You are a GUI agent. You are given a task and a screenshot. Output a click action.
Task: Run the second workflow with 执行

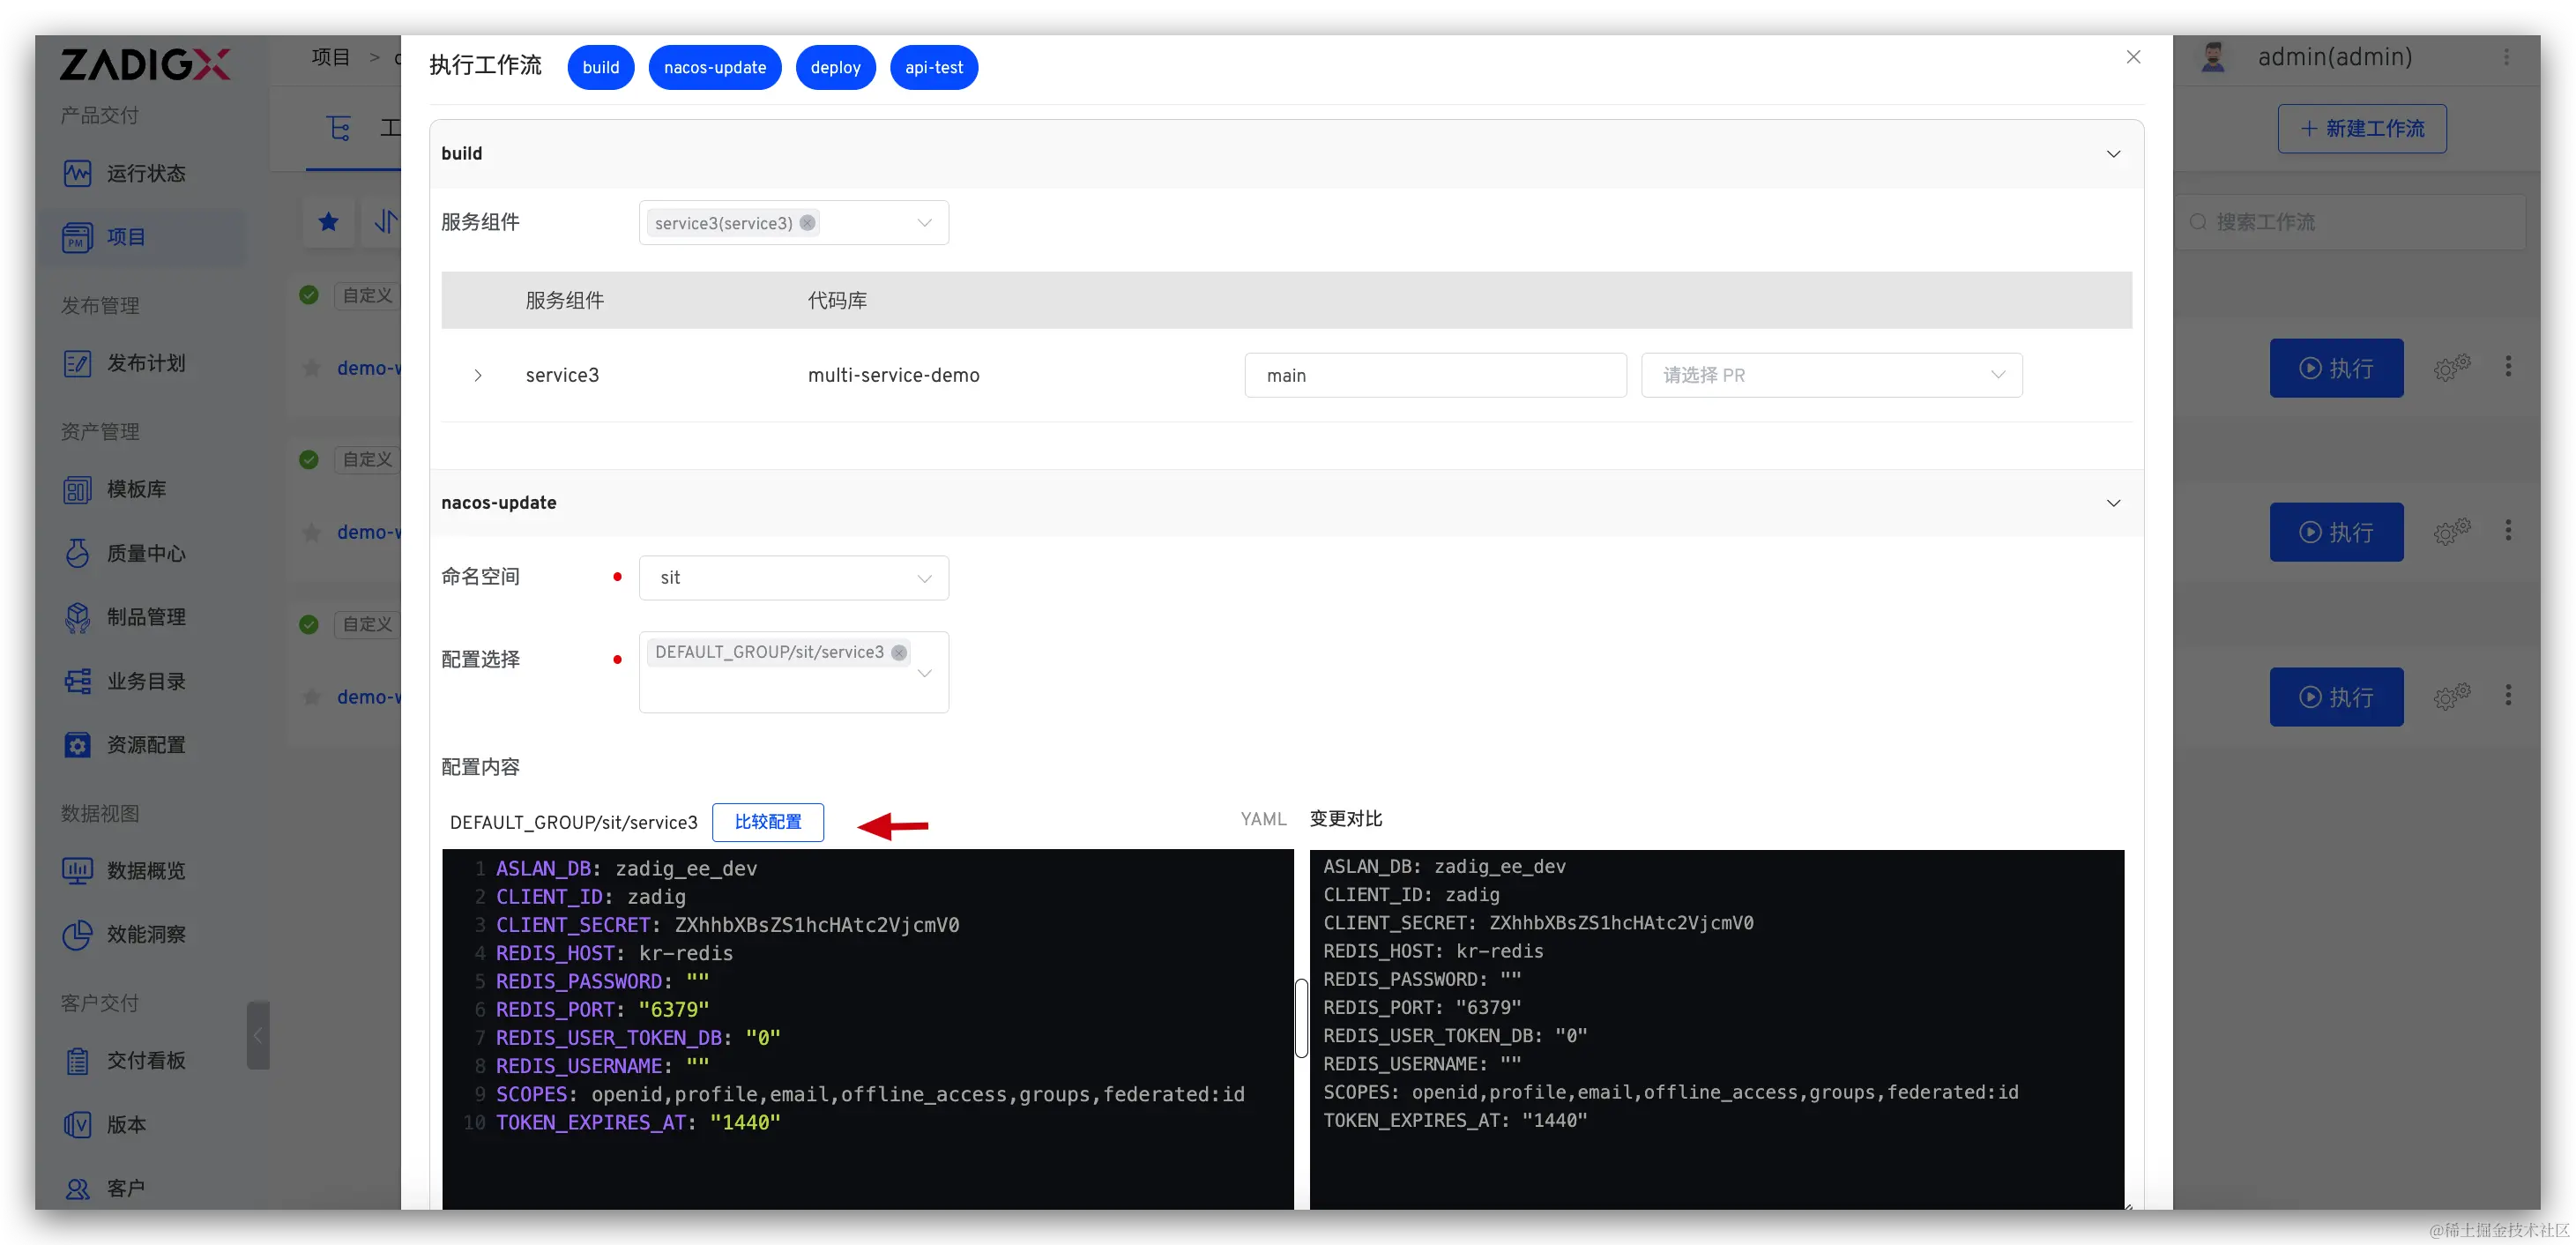[2336, 532]
